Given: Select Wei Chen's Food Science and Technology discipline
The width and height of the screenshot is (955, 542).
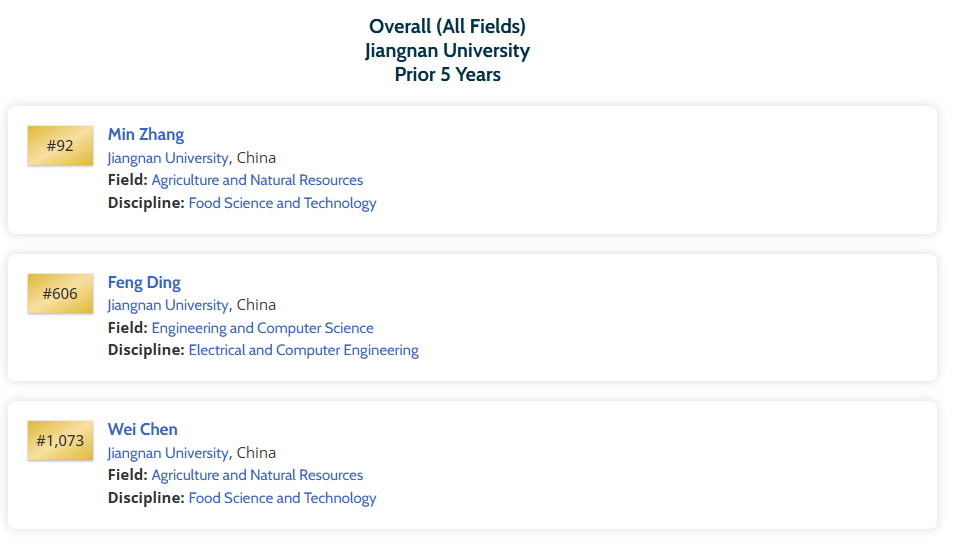Looking at the screenshot, I should pos(282,498).
